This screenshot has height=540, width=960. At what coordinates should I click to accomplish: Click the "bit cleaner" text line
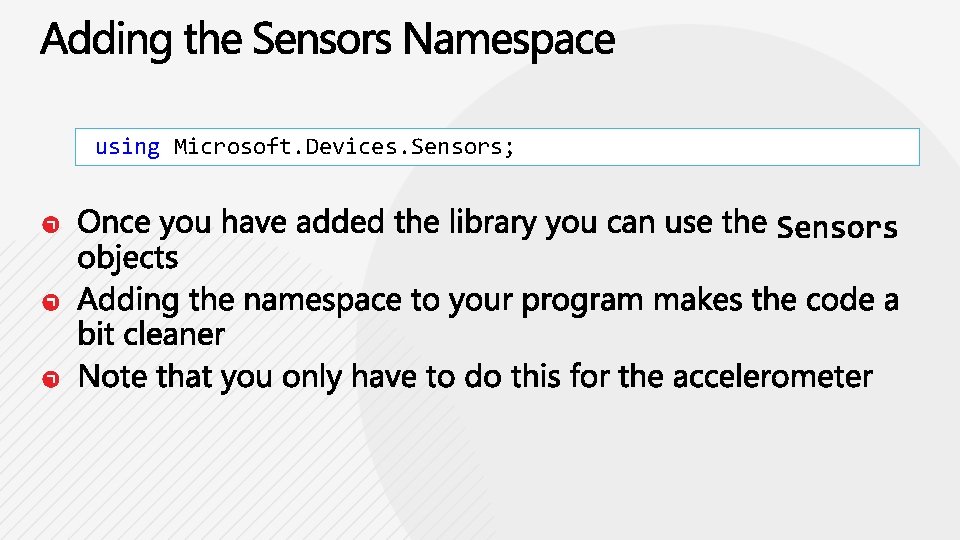(151, 334)
